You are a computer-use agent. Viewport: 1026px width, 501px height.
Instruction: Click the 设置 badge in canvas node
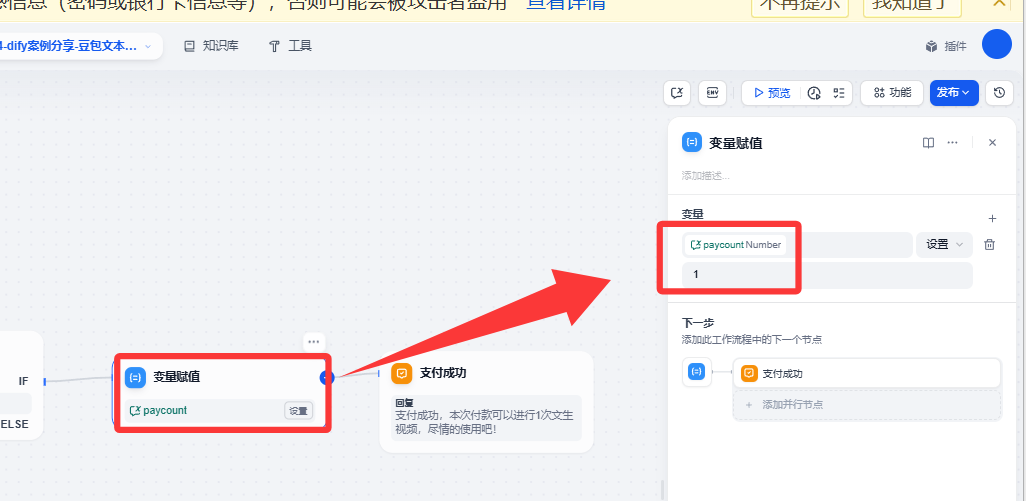[x=298, y=411]
